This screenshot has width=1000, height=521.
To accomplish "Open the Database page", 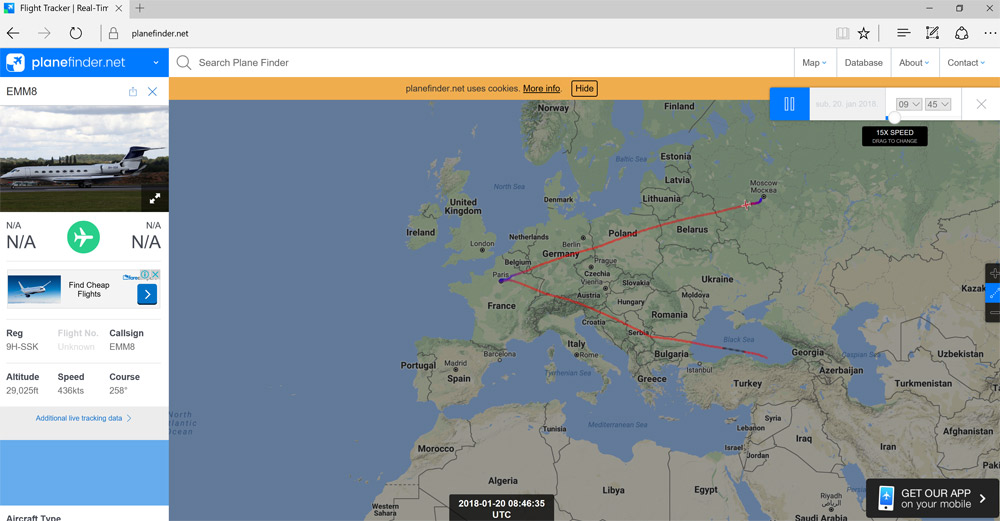I will tap(864, 62).
